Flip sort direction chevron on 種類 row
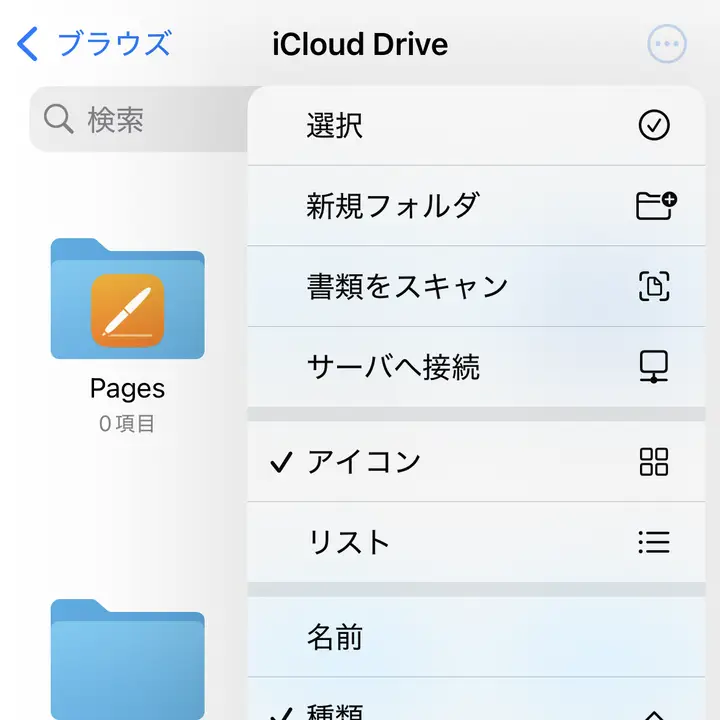 click(653, 713)
